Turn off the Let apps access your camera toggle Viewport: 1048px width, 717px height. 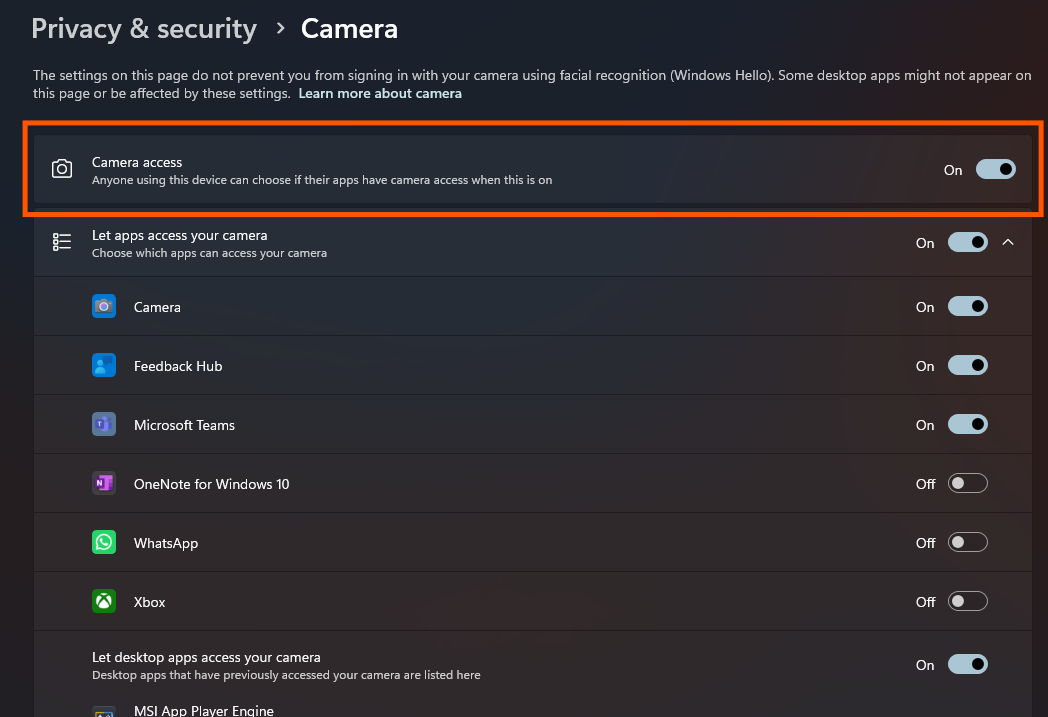coord(967,242)
